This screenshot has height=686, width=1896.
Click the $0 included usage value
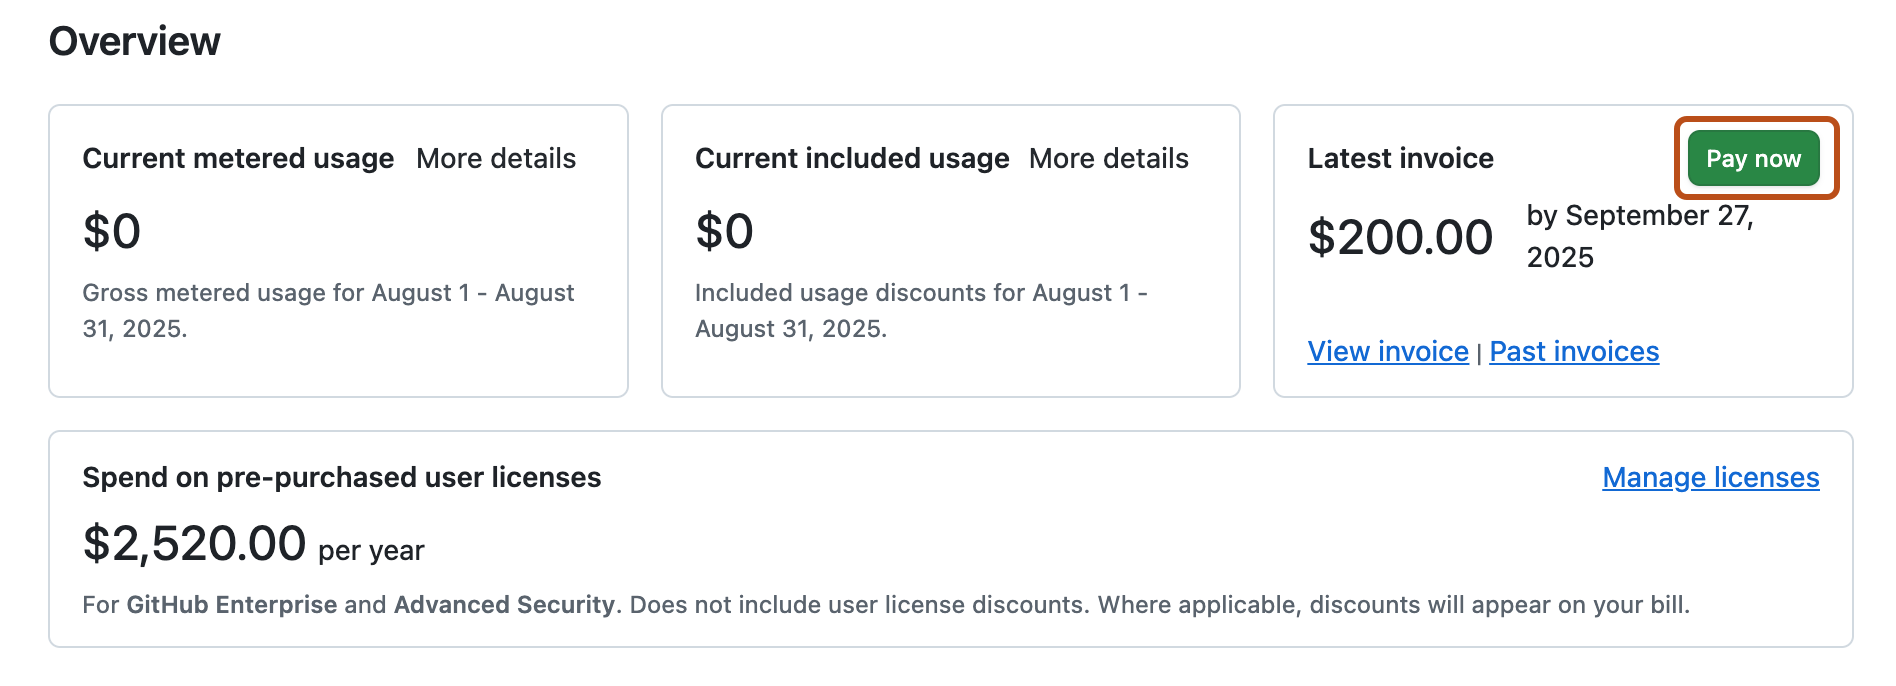(x=723, y=230)
